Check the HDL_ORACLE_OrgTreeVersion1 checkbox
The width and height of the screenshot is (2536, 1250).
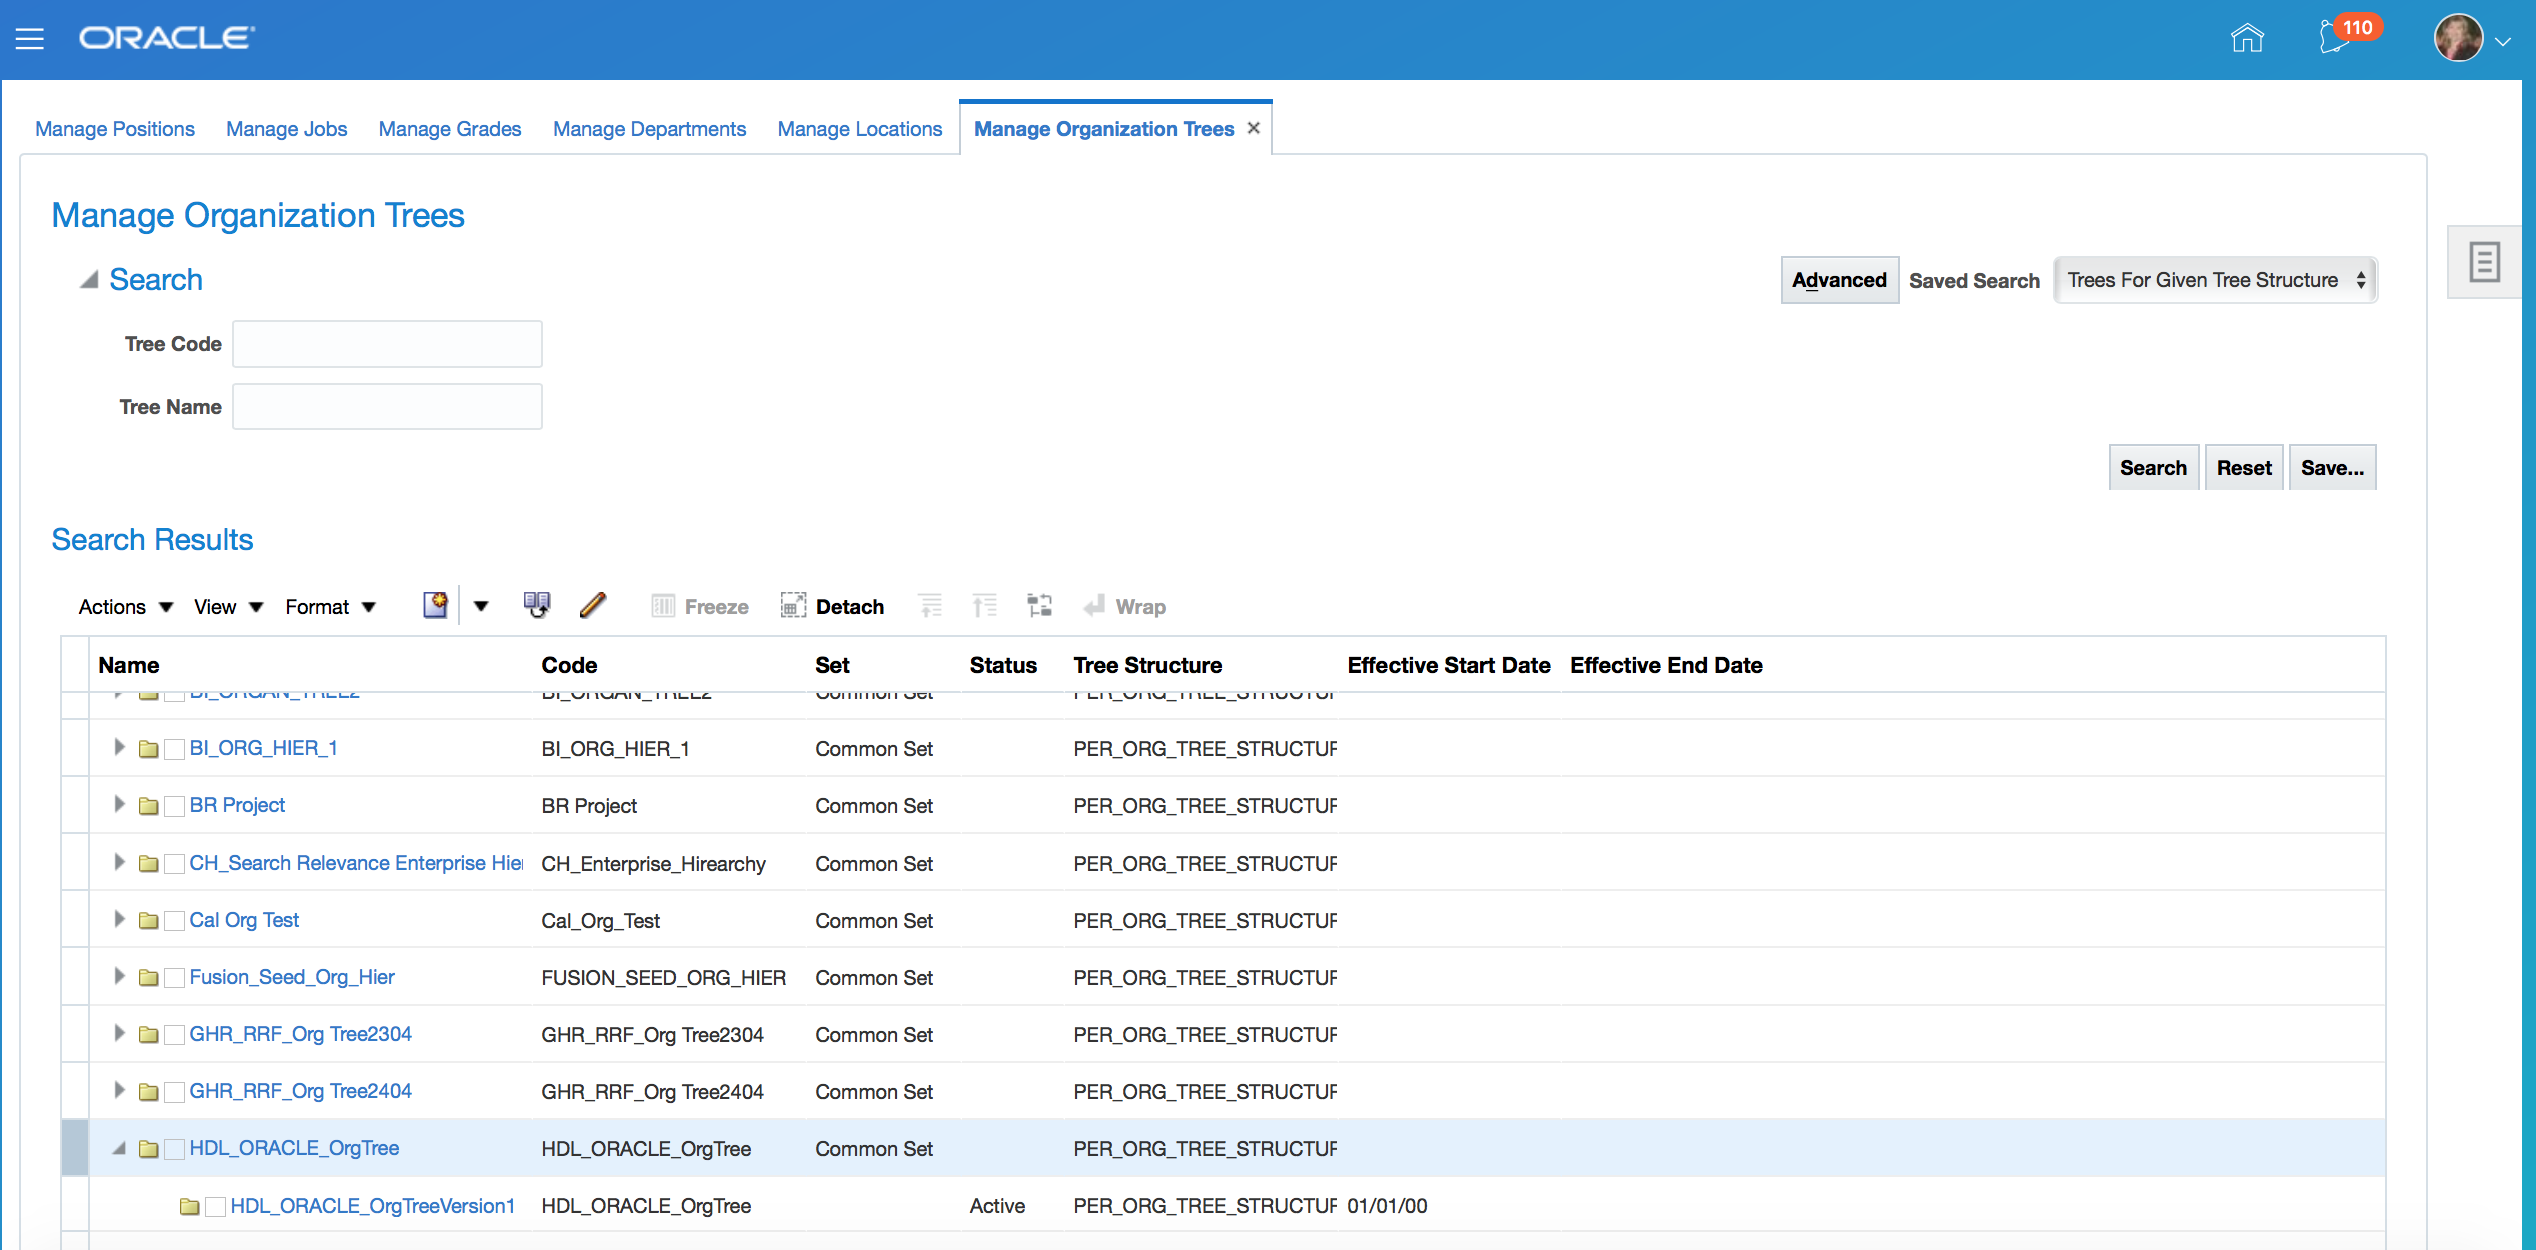[x=215, y=1207]
